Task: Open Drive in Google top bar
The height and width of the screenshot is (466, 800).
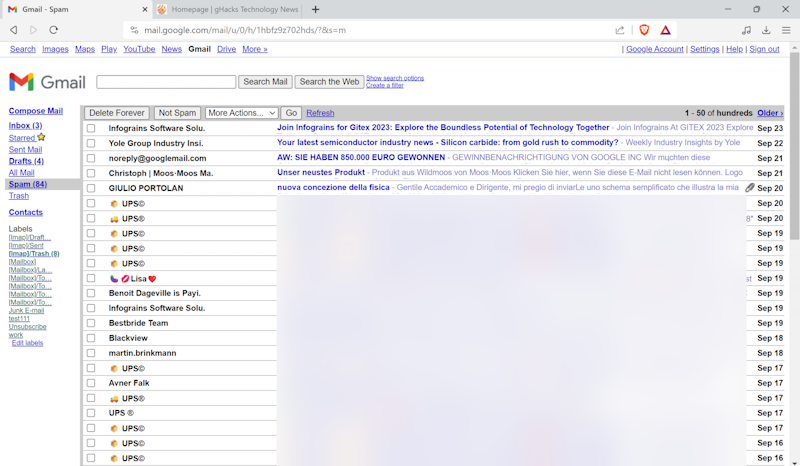Action: click(227, 49)
